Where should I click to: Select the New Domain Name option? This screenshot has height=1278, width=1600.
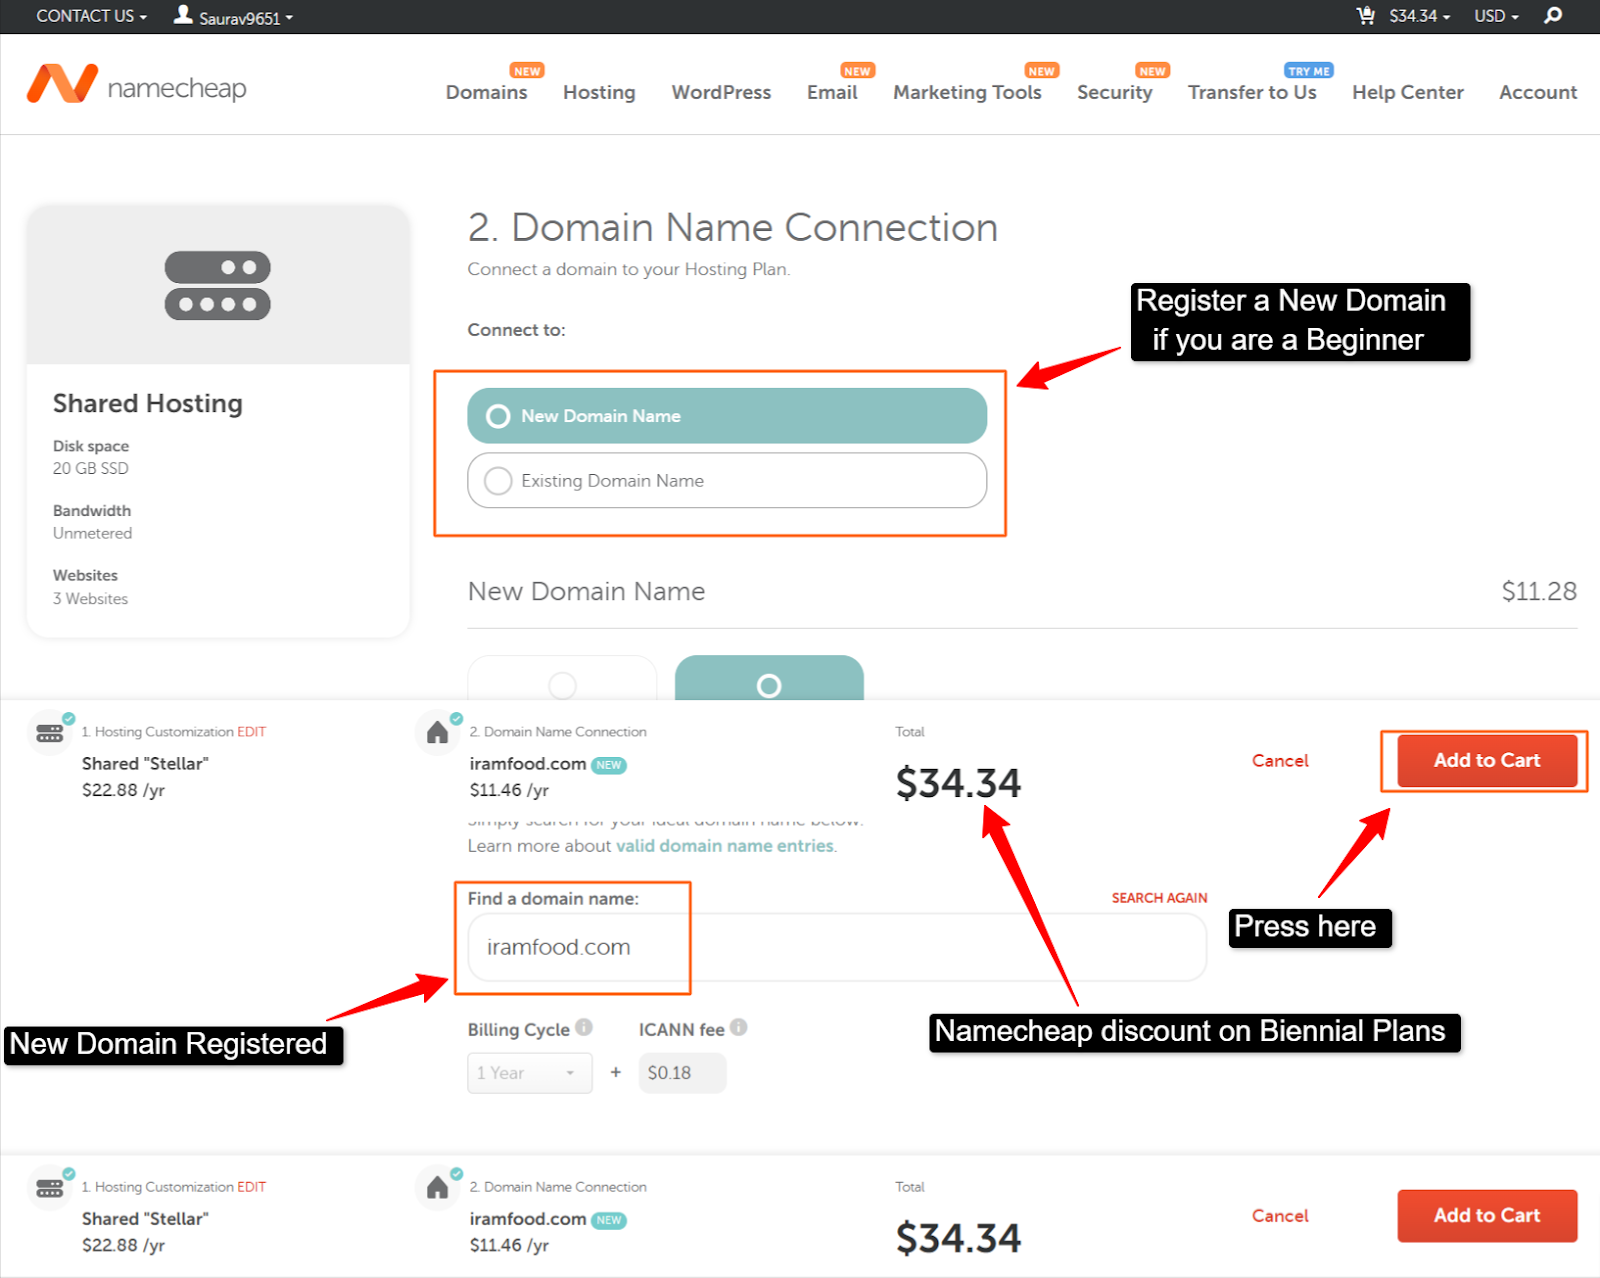(727, 416)
